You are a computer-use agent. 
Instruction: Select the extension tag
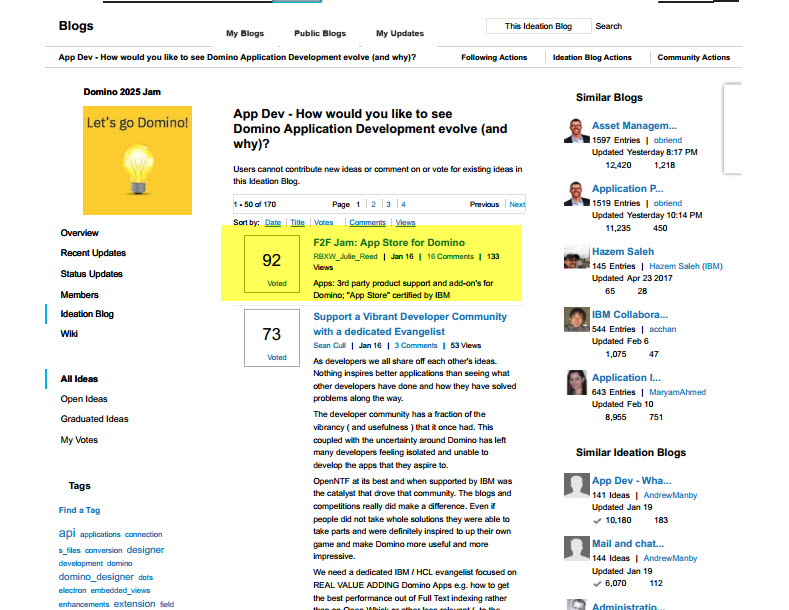[x=134, y=603]
